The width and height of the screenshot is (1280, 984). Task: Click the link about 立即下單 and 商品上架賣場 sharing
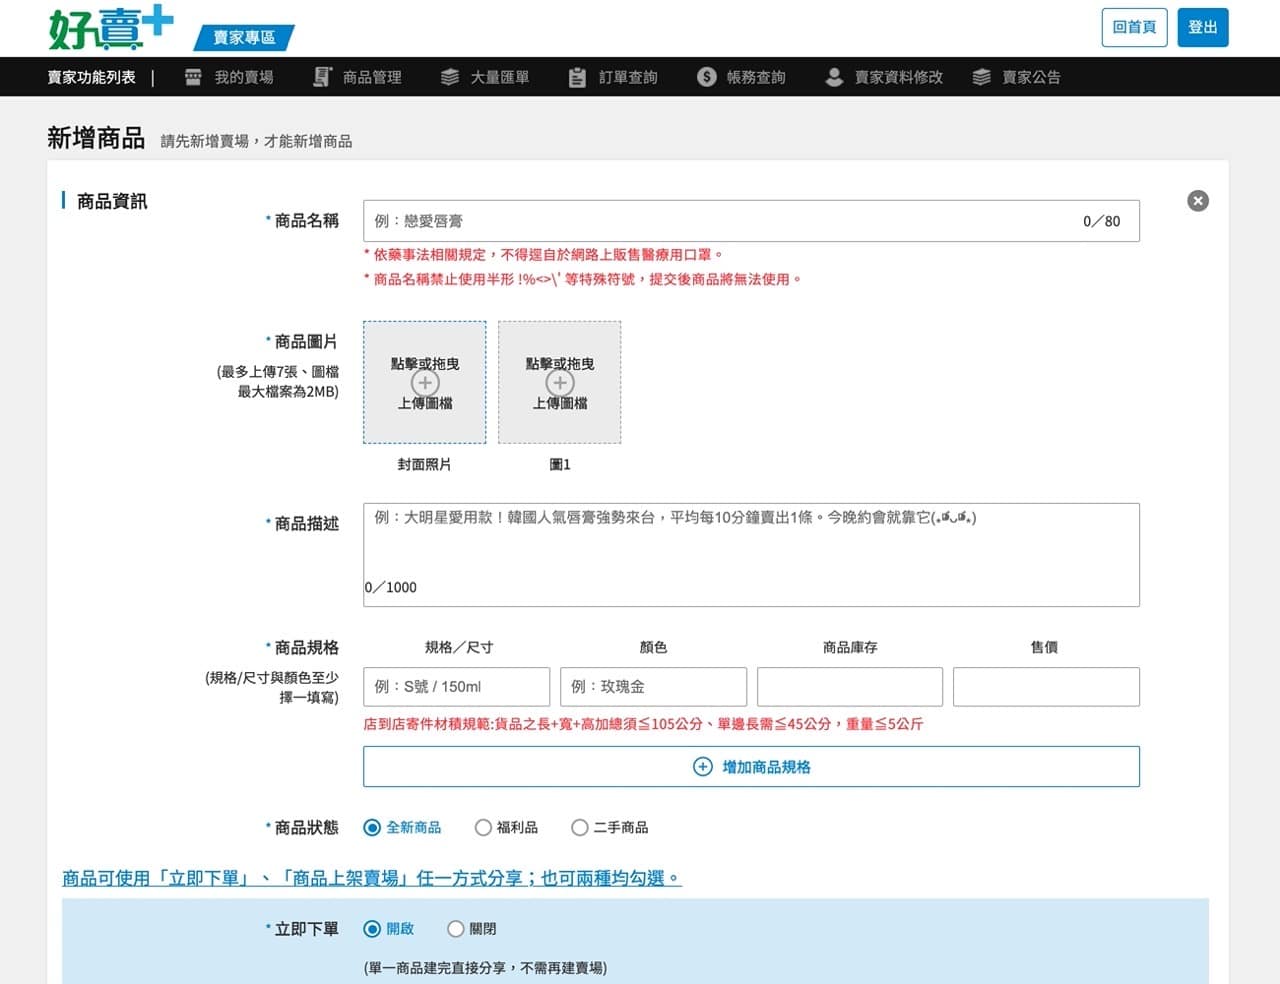(x=372, y=878)
